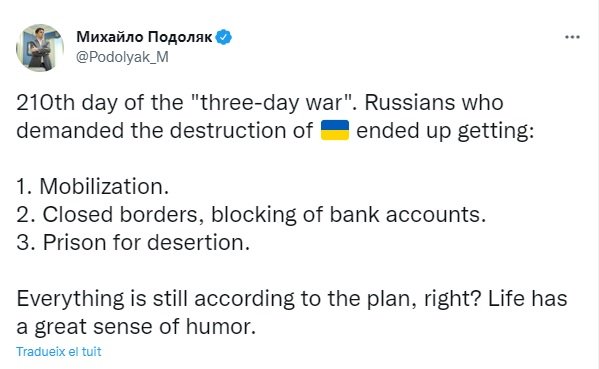Click the text '2. Closed borders,'

(x=110, y=214)
